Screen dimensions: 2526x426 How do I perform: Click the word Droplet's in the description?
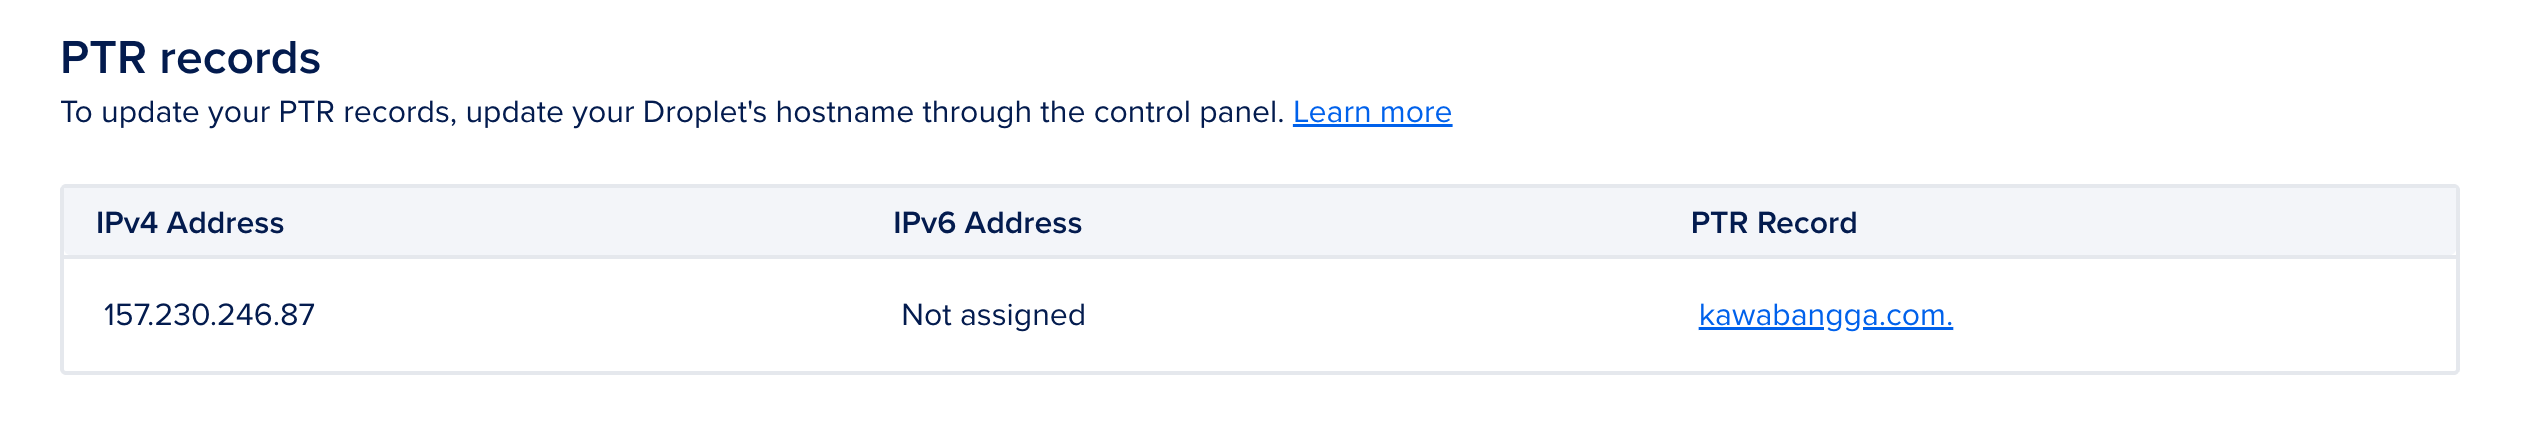tap(704, 112)
